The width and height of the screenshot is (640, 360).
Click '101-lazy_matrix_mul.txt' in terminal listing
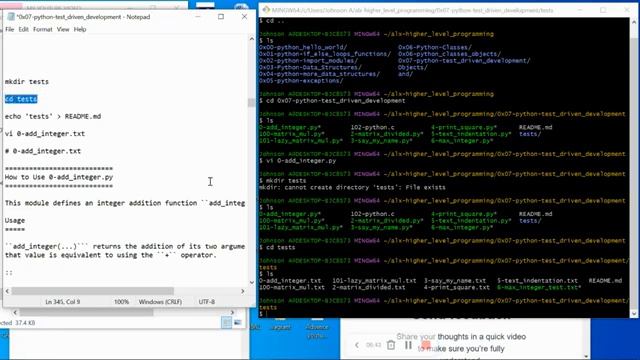coord(374,281)
